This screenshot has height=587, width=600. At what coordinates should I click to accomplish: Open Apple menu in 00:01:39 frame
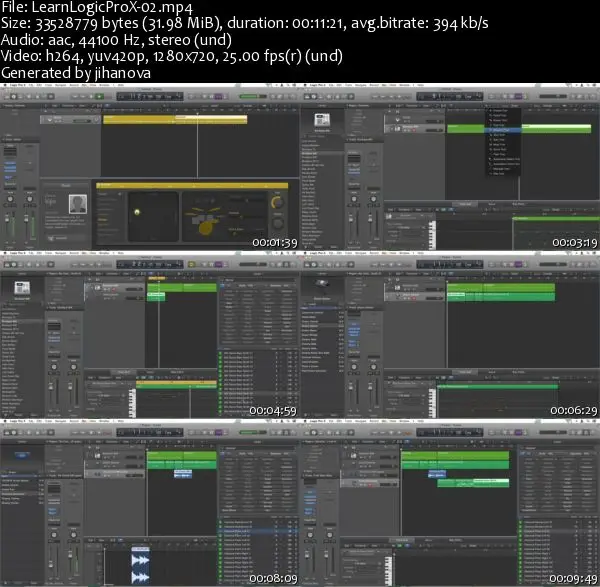point(4,85)
